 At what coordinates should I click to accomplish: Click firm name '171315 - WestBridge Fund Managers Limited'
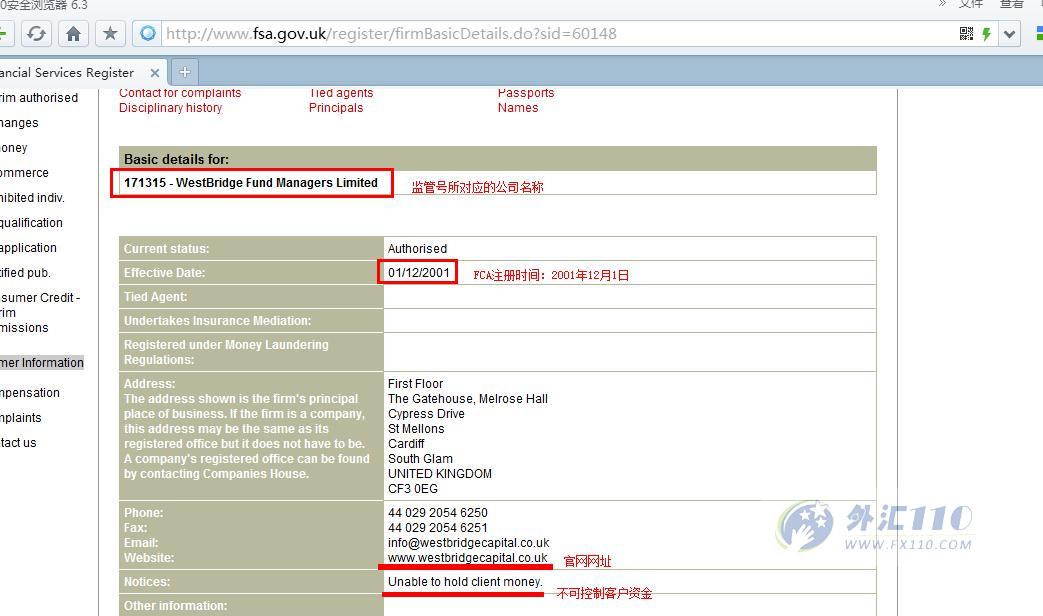(251, 183)
